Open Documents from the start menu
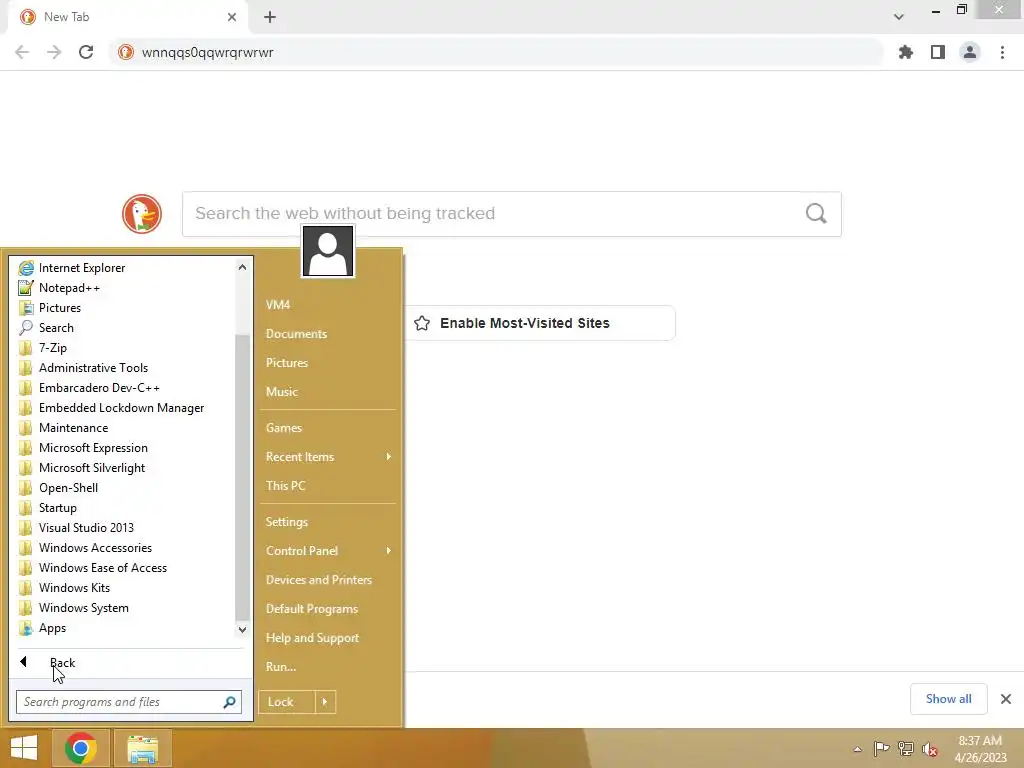This screenshot has width=1024, height=768. coord(296,334)
